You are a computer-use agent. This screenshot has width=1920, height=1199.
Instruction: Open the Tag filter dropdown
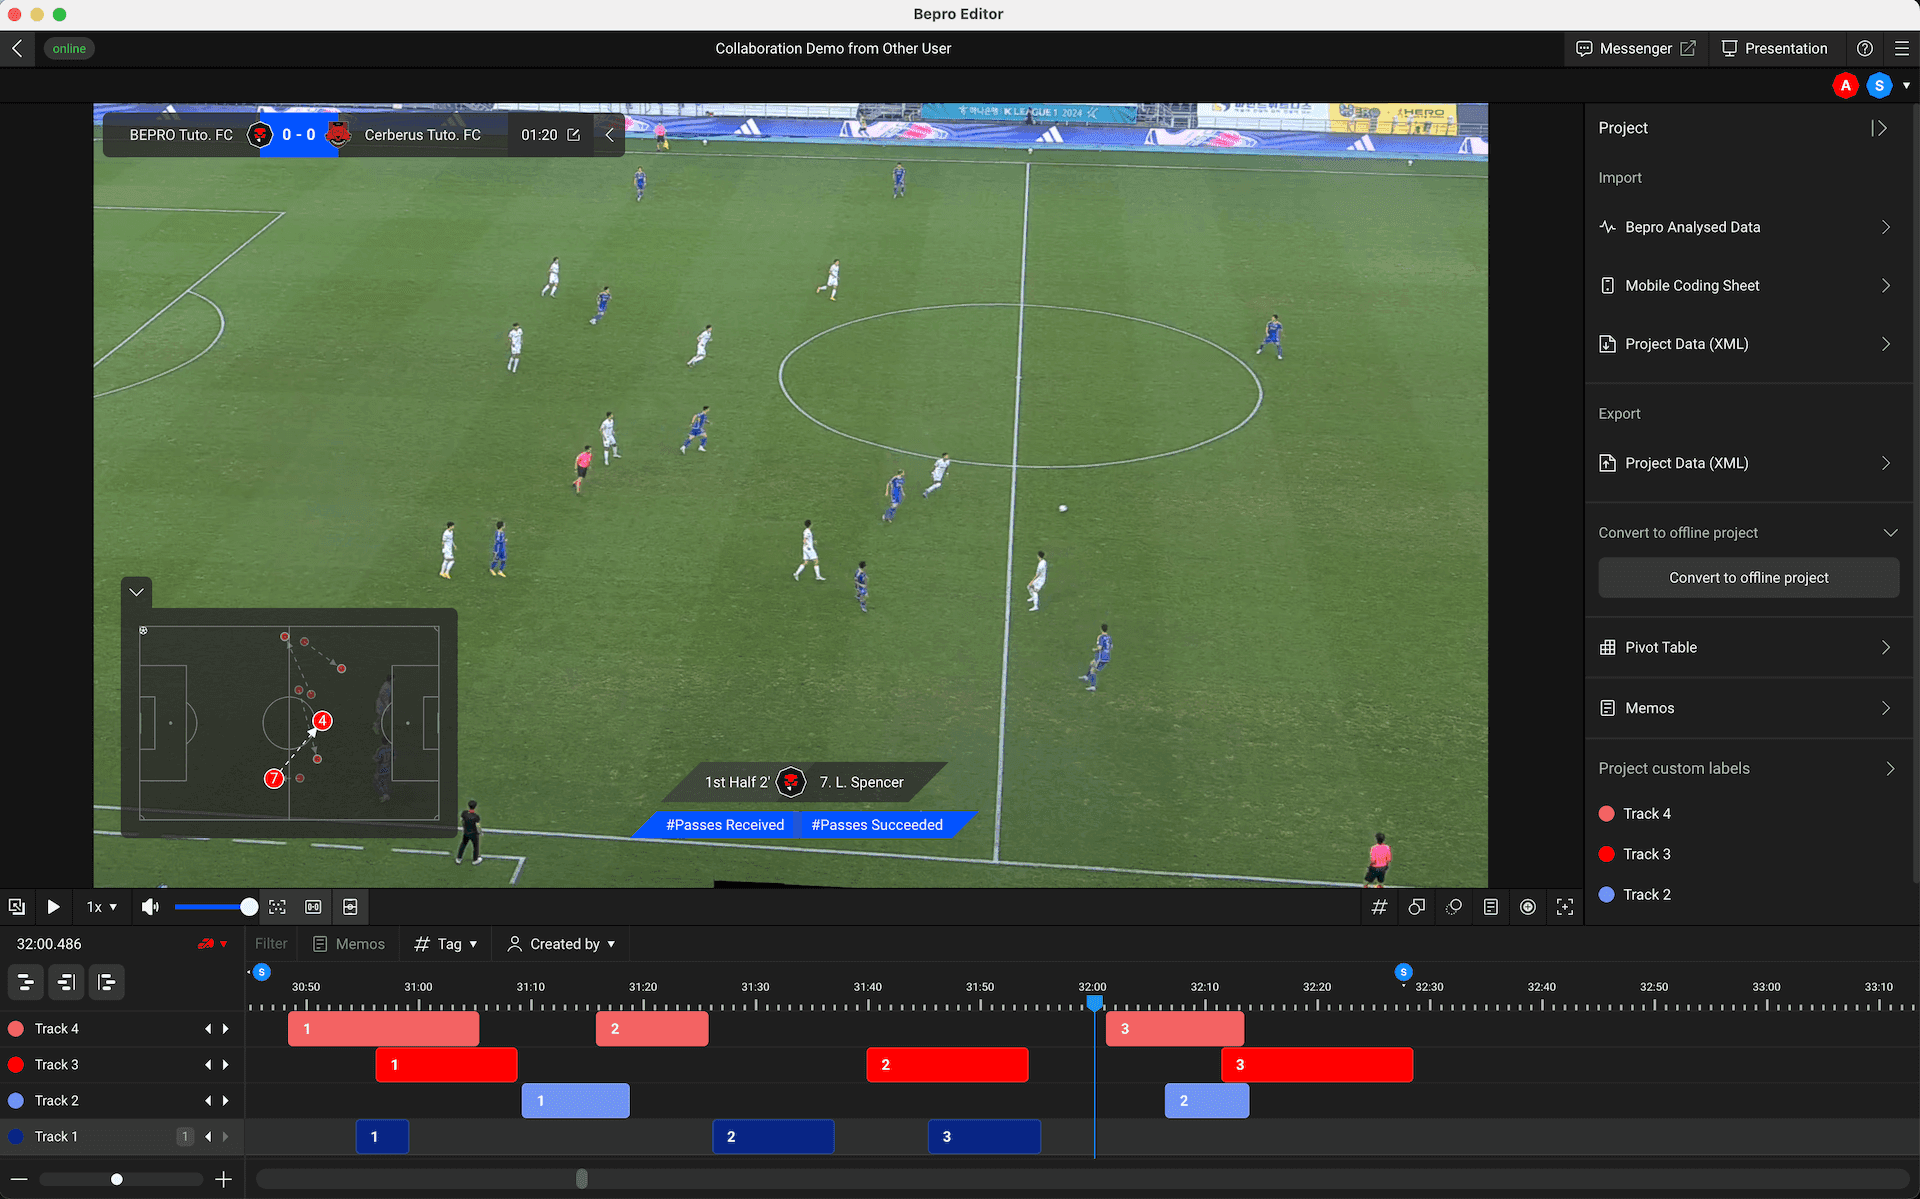(446, 944)
